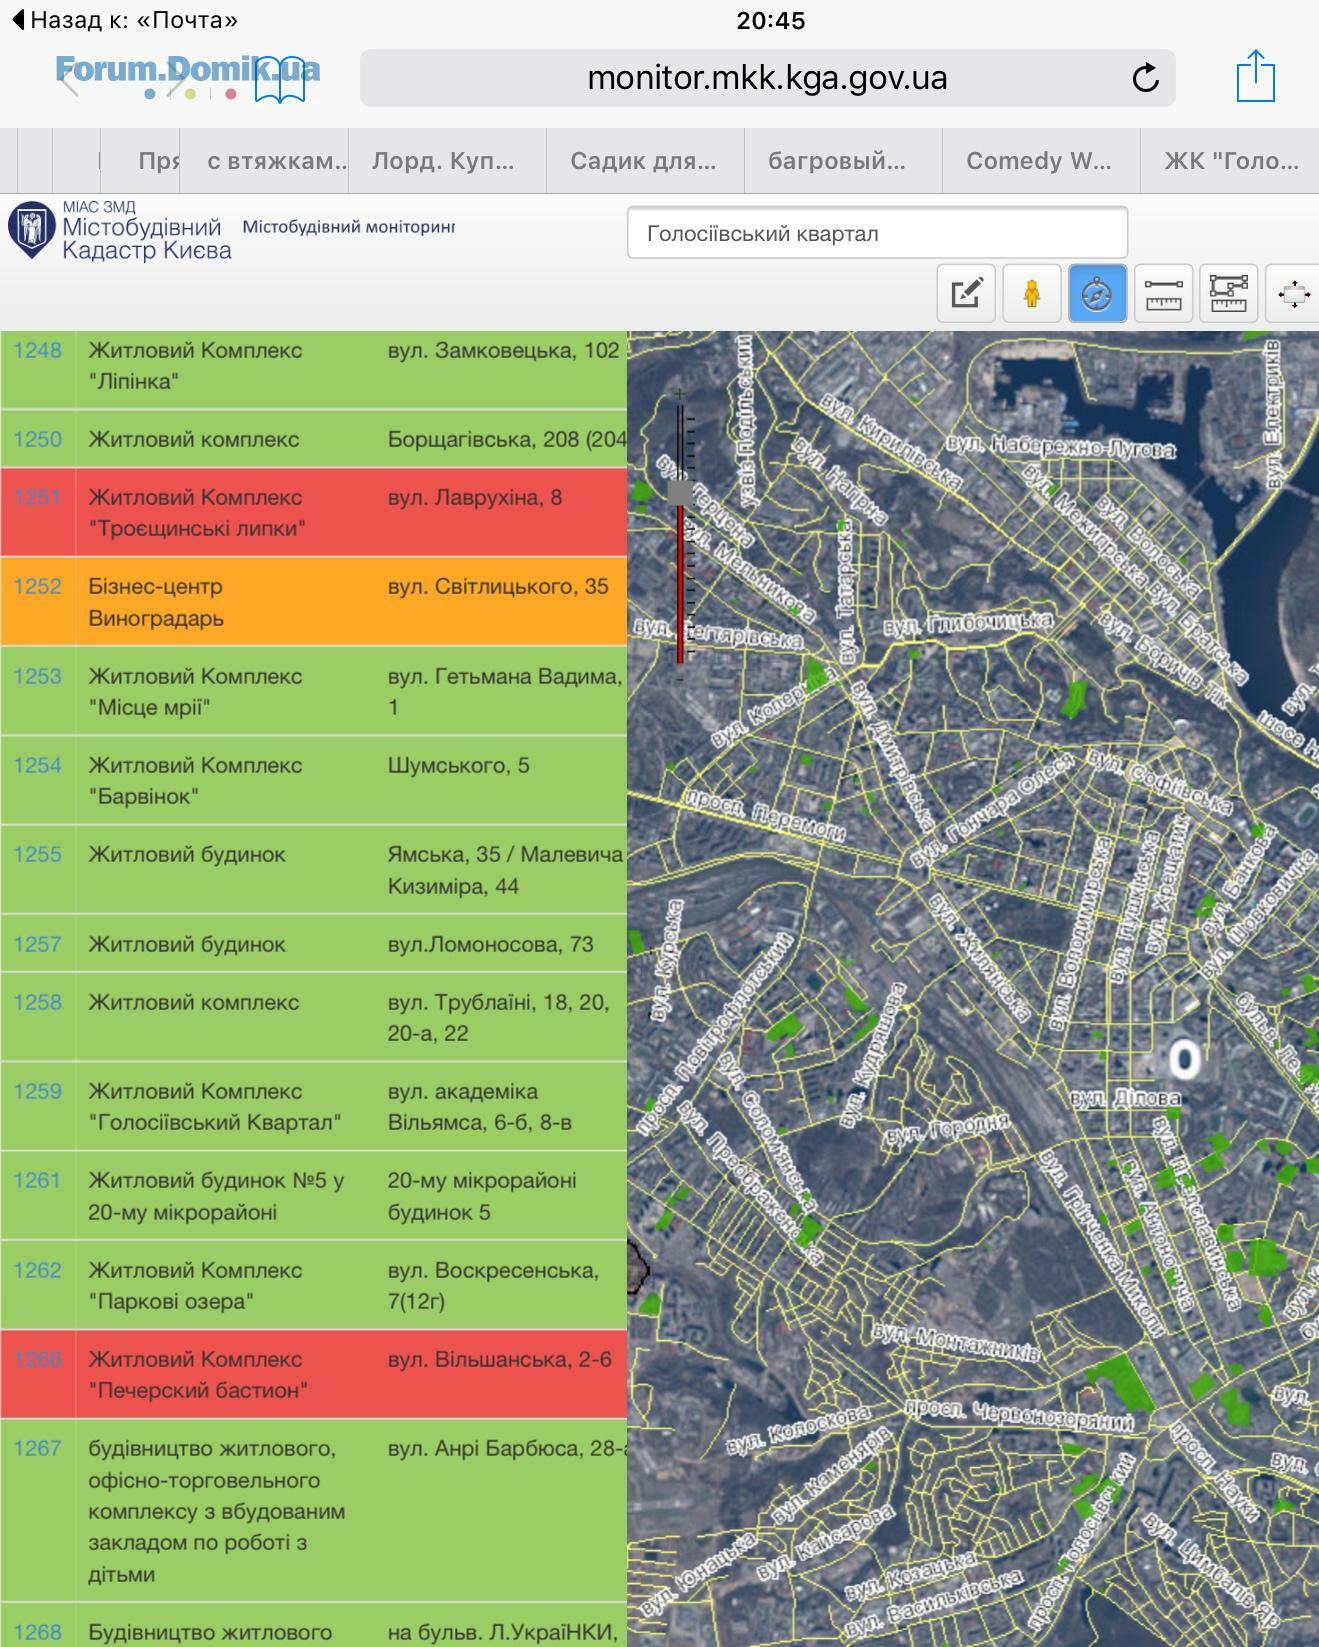Switch to the "Садик для..." tab
The height and width of the screenshot is (1647, 1319).
(x=643, y=161)
